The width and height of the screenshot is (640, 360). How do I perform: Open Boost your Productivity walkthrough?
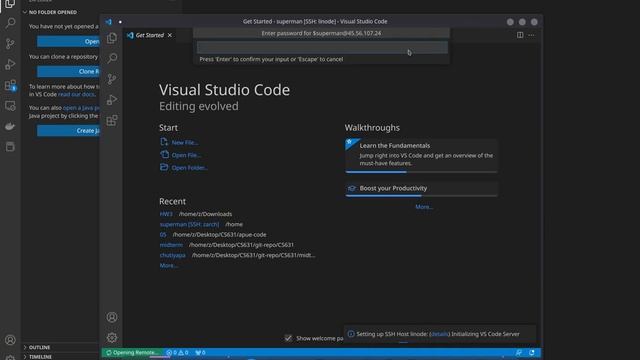click(x=421, y=188)
